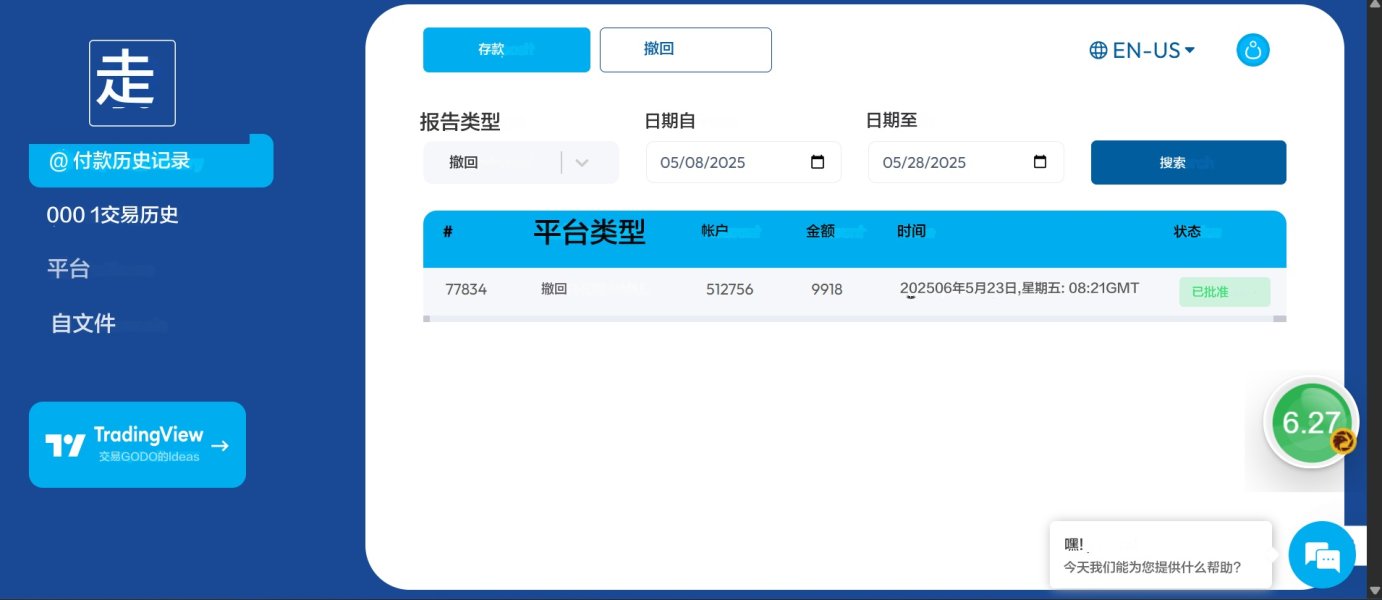Click transaction ID 77834
The image size is (1382, 600).
[x=466, y=289]
